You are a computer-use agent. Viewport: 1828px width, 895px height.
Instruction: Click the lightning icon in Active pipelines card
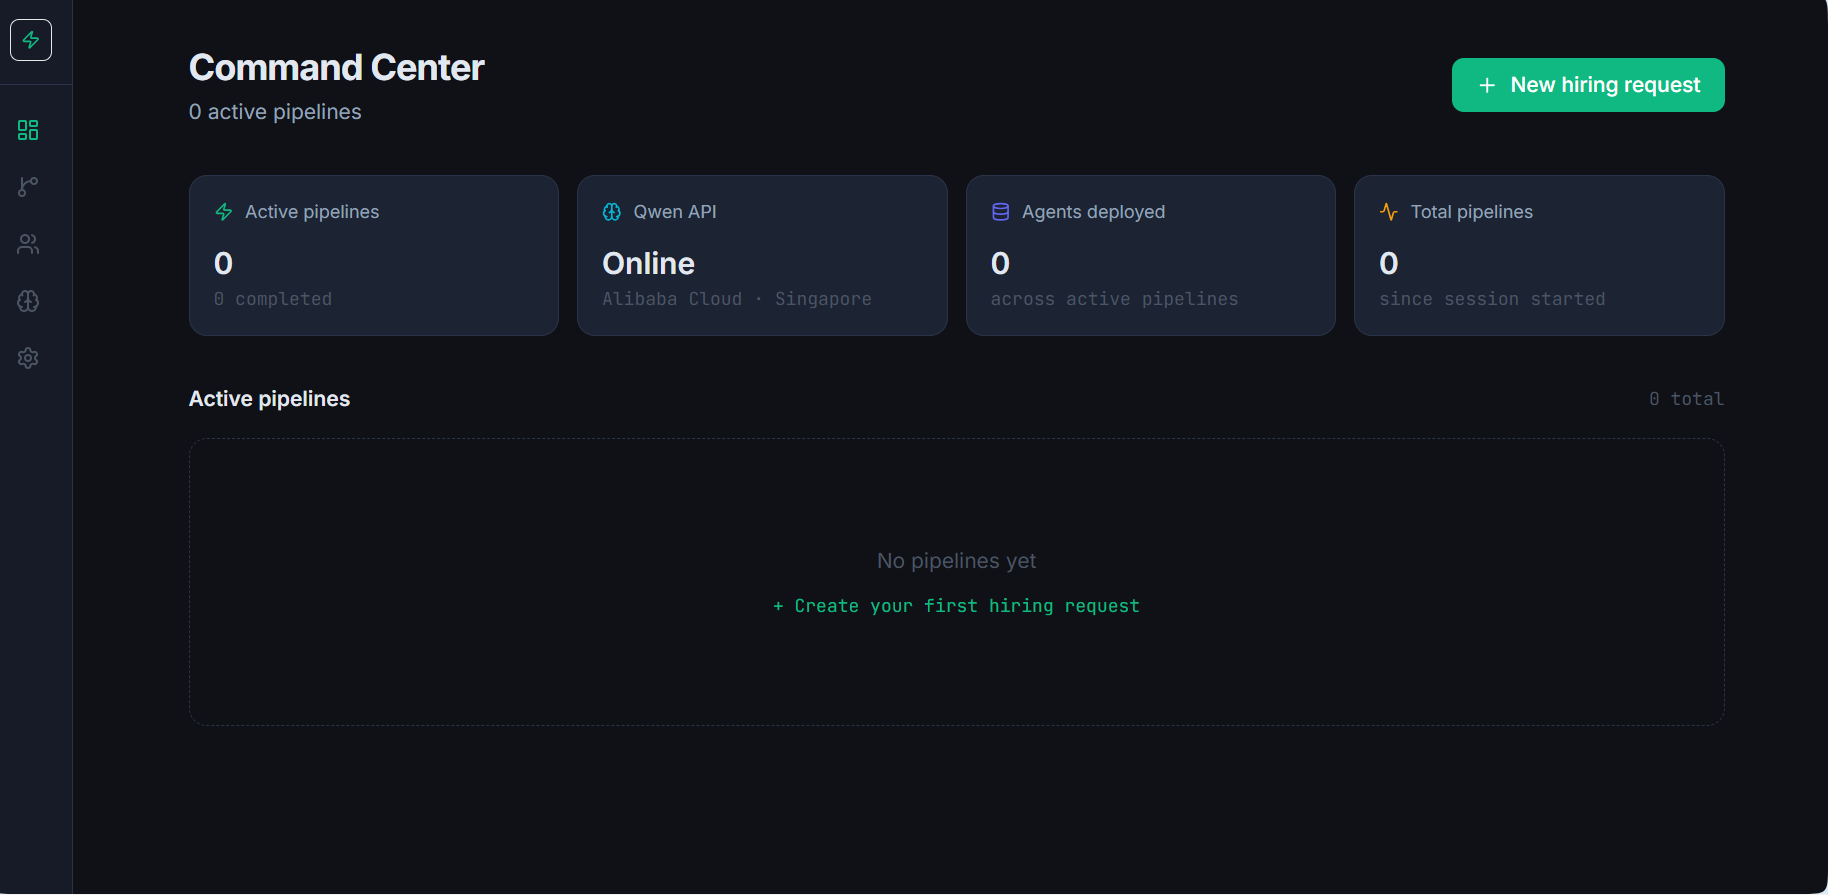pos(224,212)
